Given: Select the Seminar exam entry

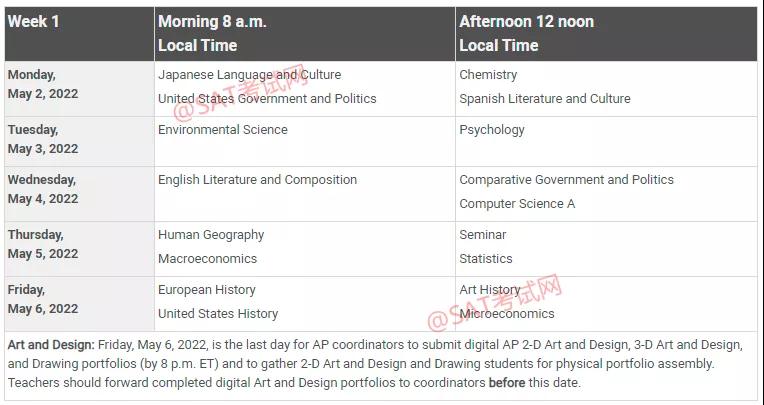Looking at the screenshot, I should [483, 235].
